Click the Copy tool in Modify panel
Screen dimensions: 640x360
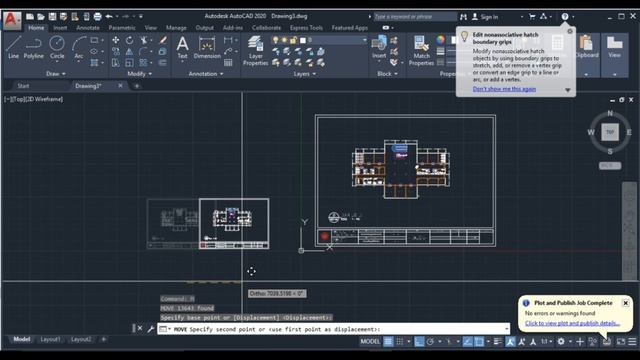click(x=116, y=51)
